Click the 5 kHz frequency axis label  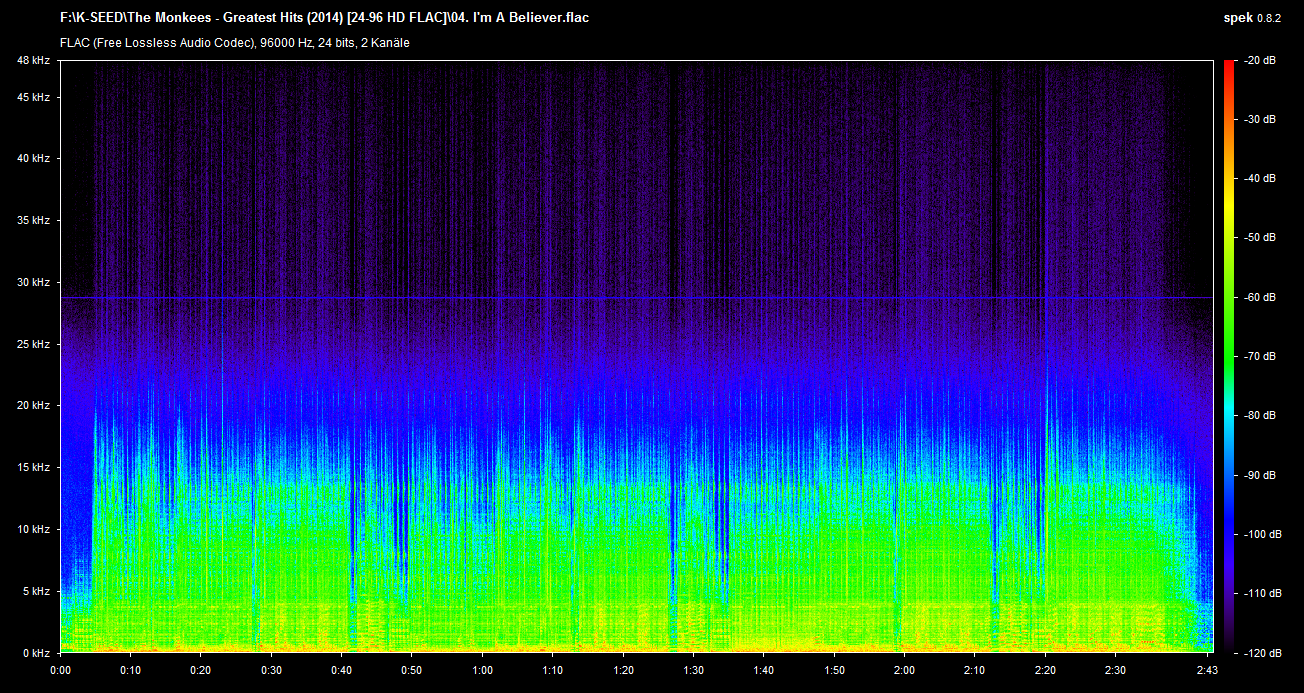click(x=35, y=591)
